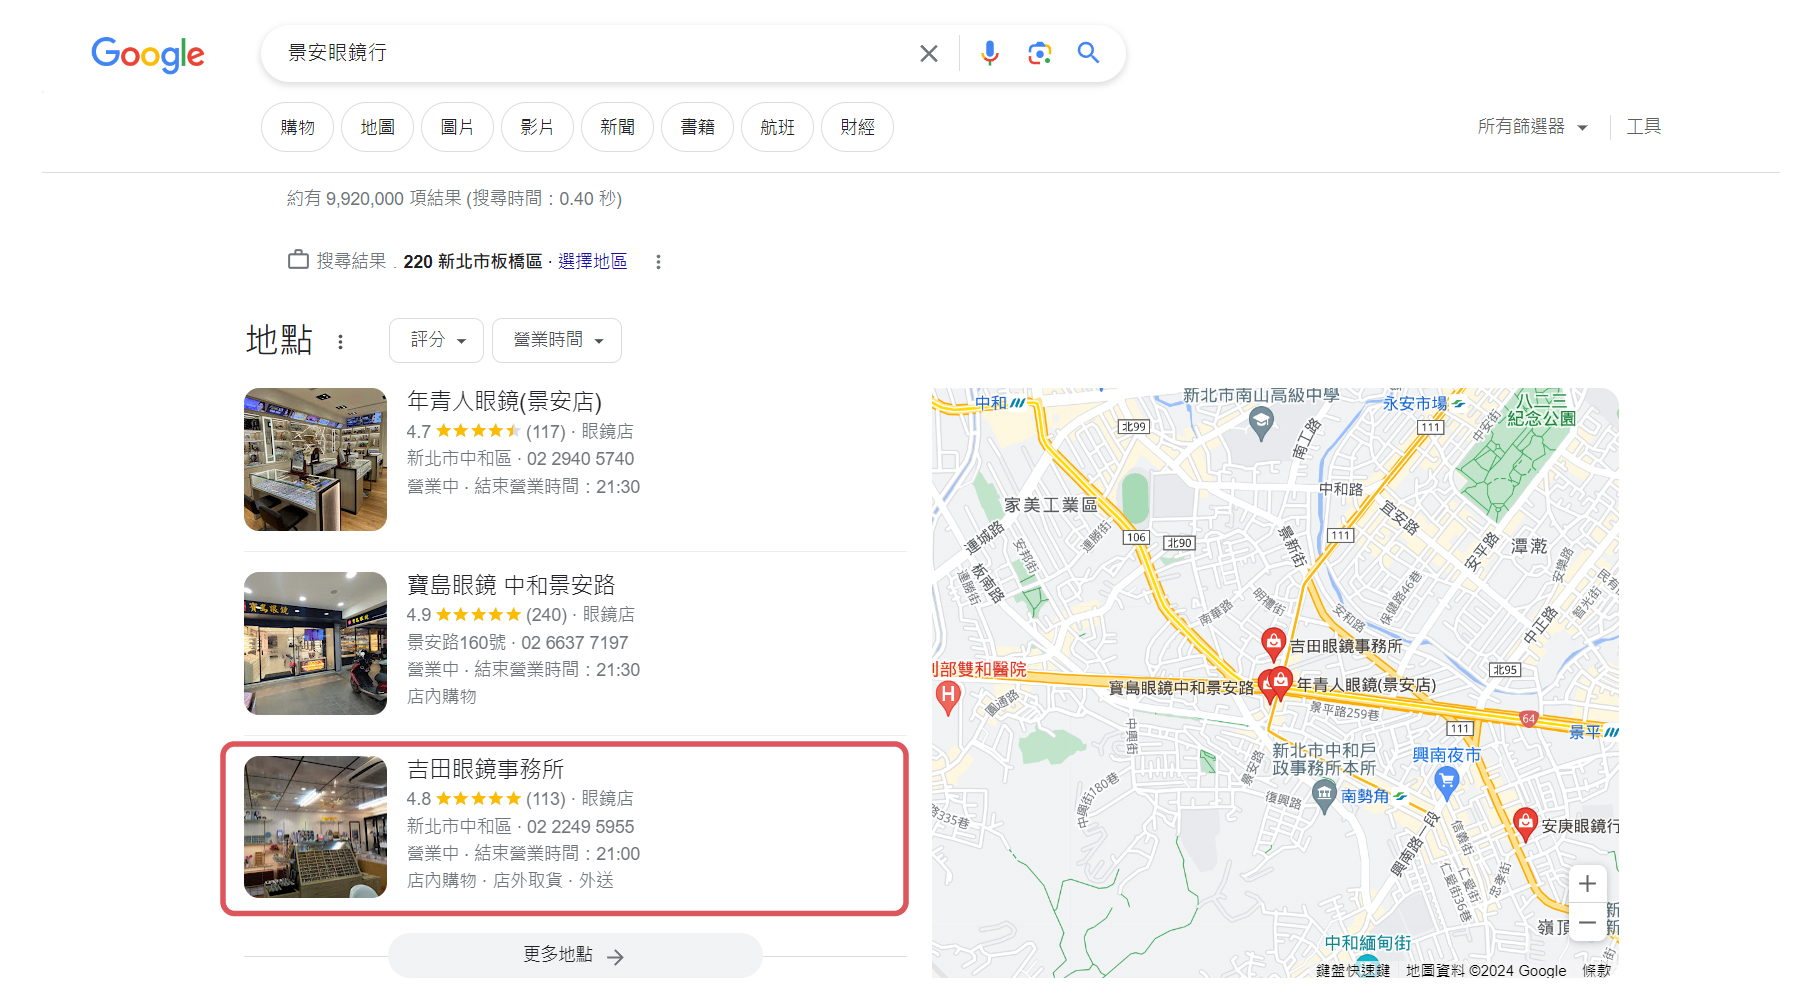Switch to the 新聞 tab
Viewport: 1812px width, 1003px height.
618,127
